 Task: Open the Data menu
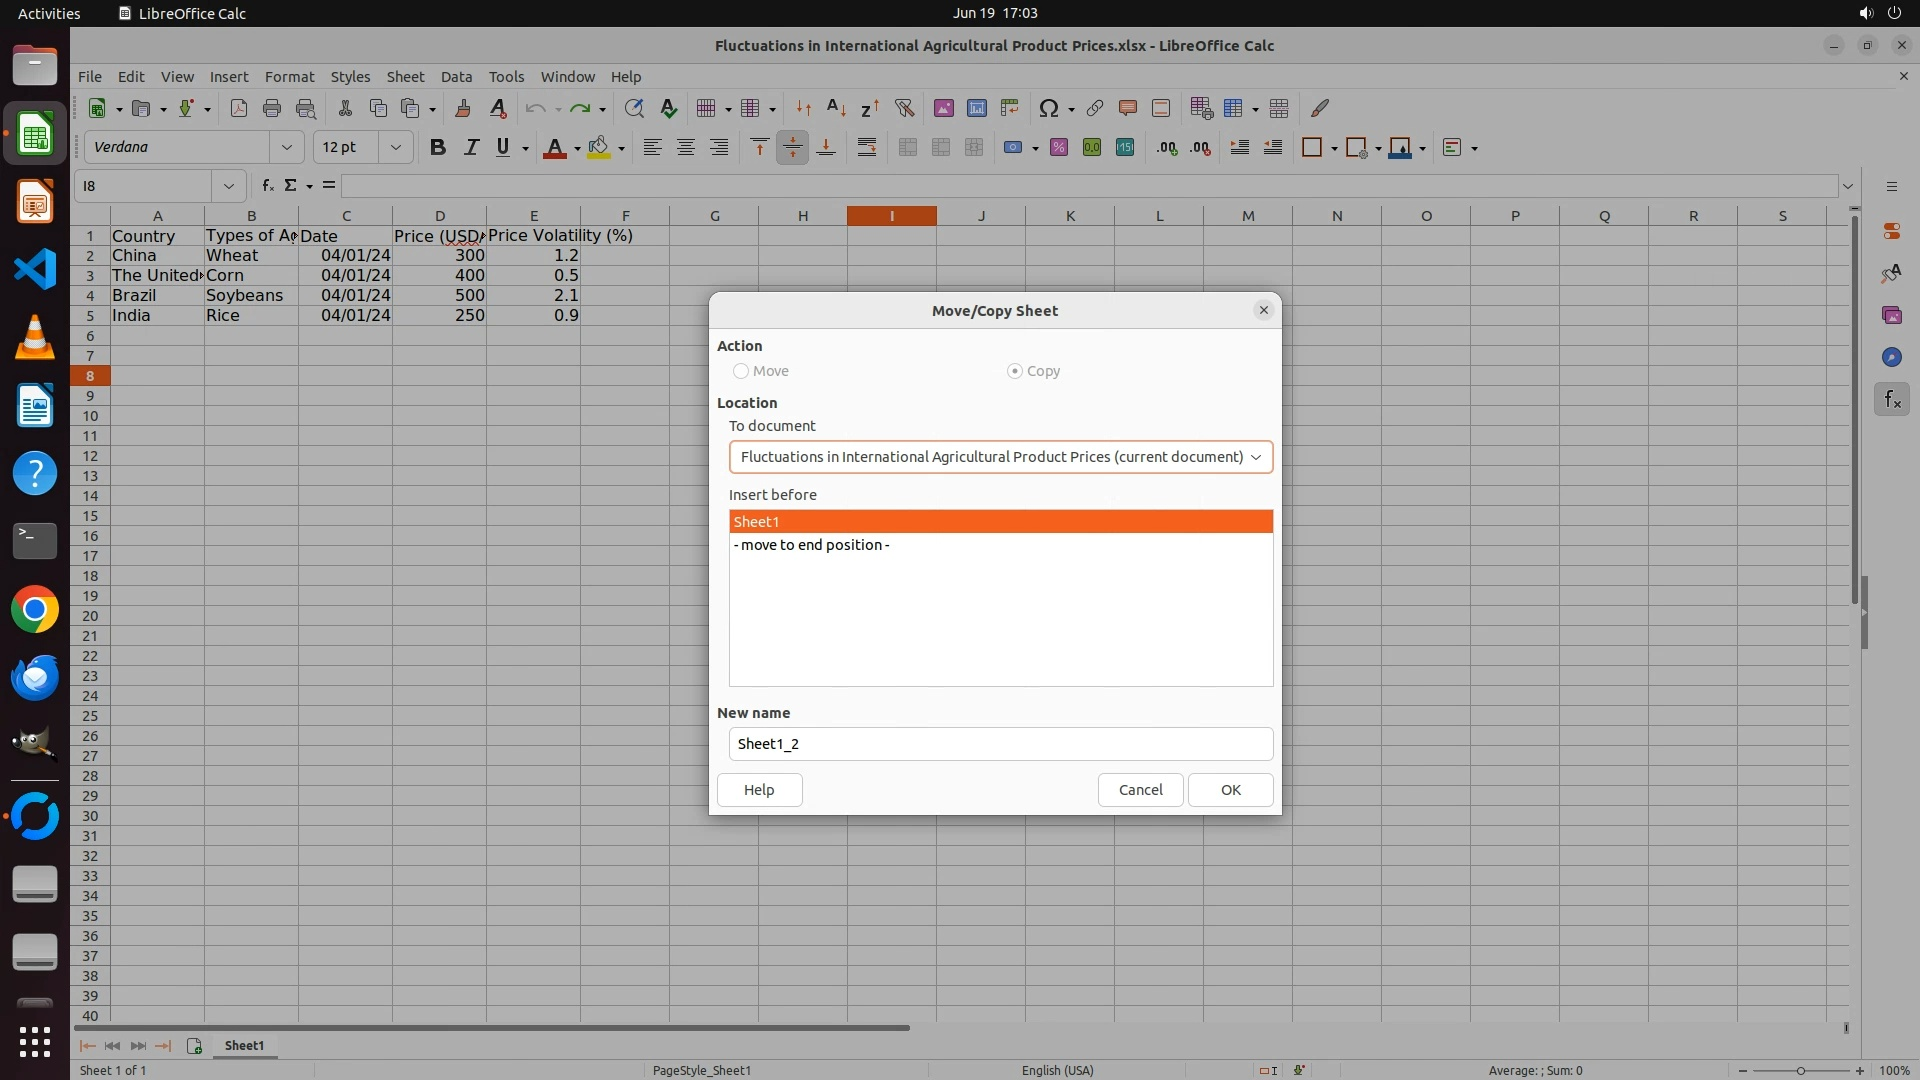(456, 77)
